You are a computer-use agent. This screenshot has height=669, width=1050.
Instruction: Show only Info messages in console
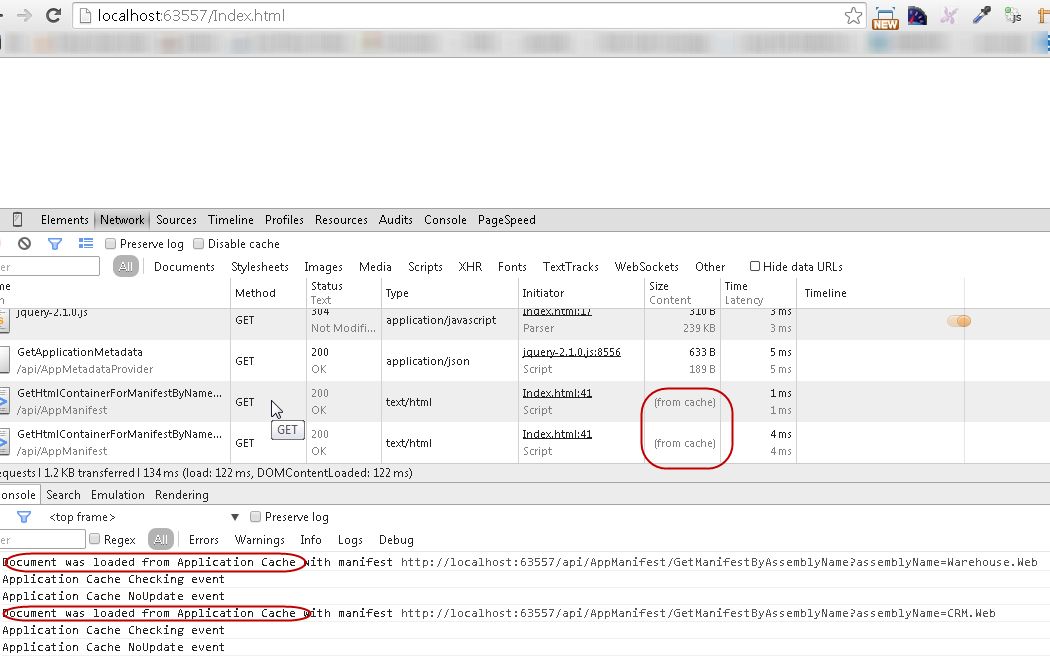click(x=311, y=540)
